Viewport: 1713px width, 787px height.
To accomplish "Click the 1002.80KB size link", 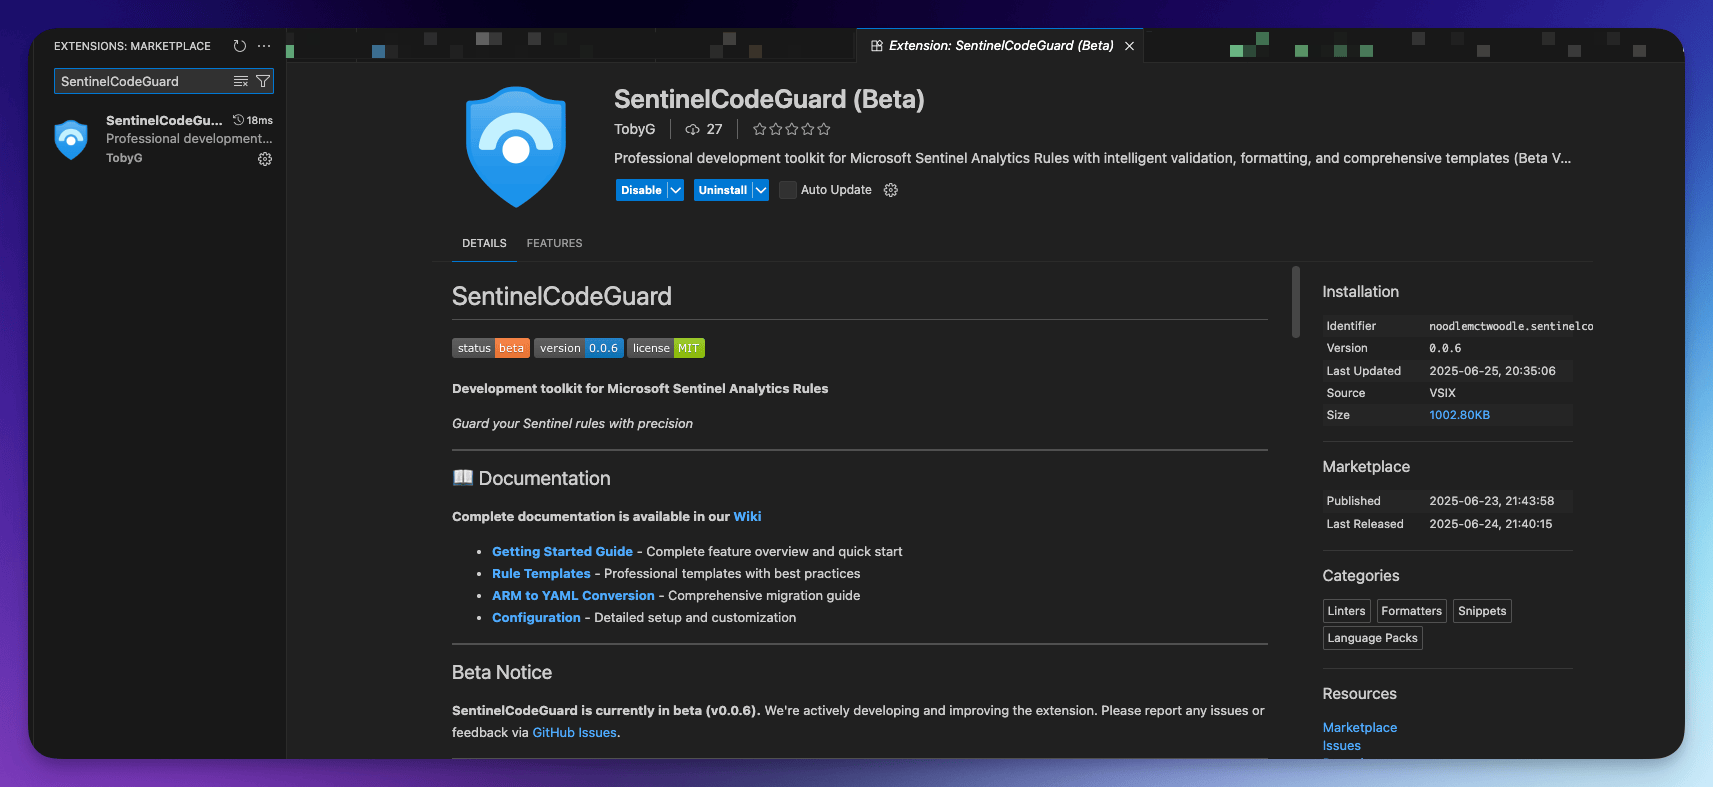I will pos(1459,415).
